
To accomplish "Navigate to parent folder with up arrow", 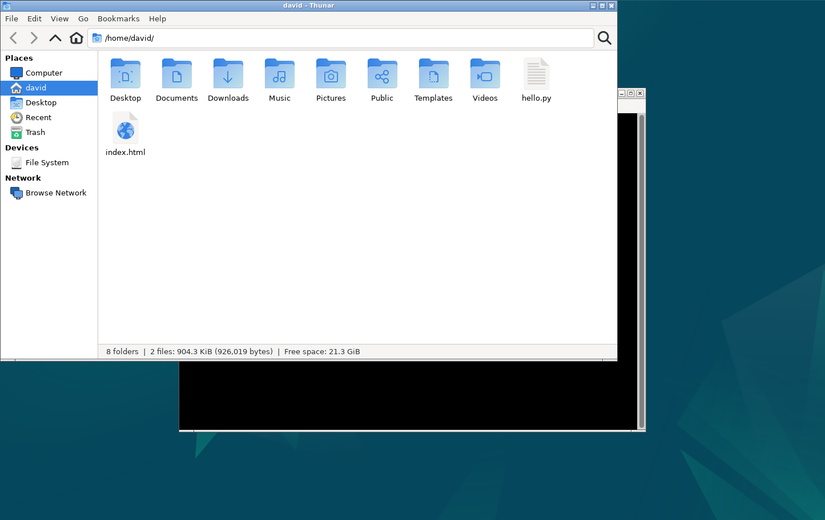I will (x=55, y=38).
